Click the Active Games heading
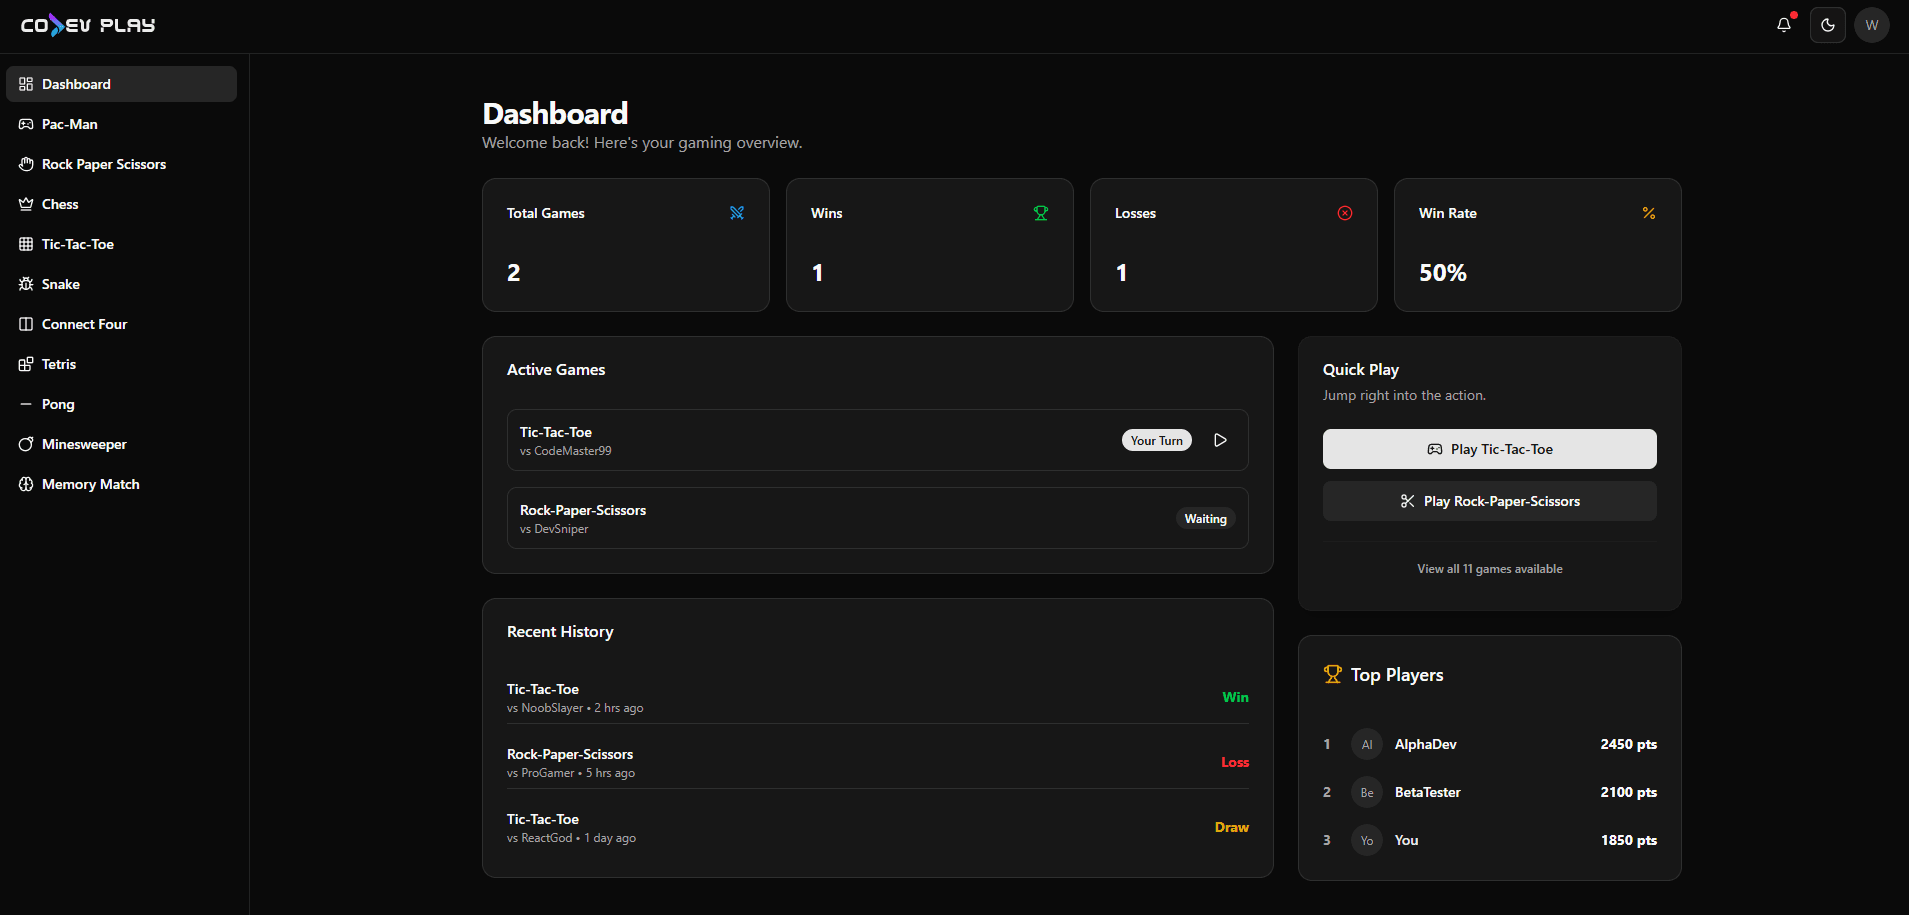The width and height of the screenshot is (1909, 915). point(556,370)
